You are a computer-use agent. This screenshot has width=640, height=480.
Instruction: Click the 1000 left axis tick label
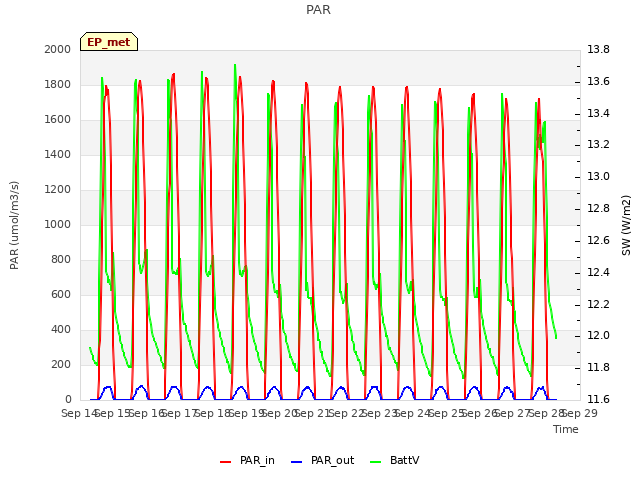click(58, 224)
